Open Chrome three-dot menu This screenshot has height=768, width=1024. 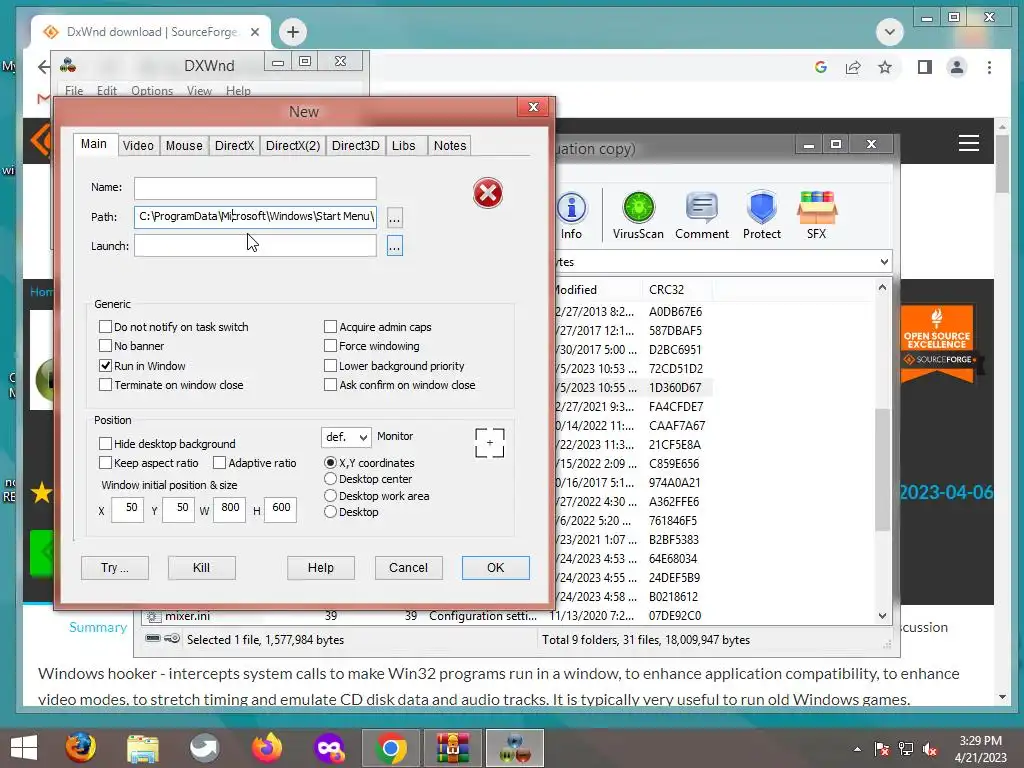(989, 67)
